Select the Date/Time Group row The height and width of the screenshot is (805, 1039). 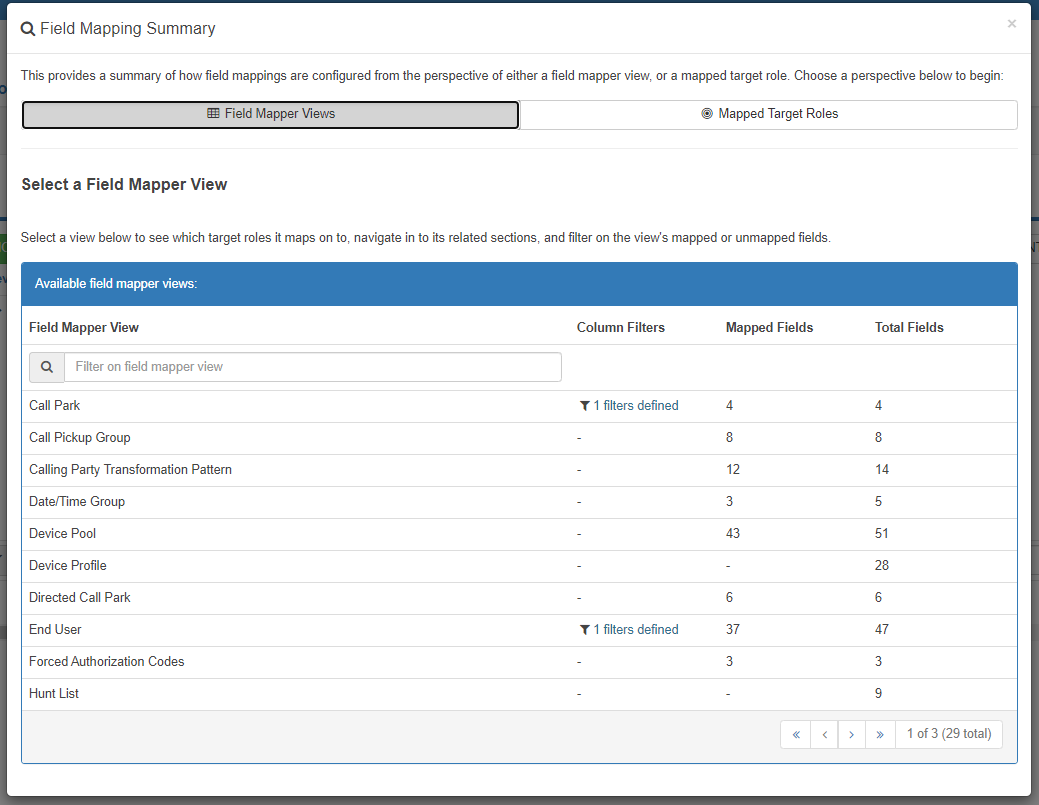point(77,502)
